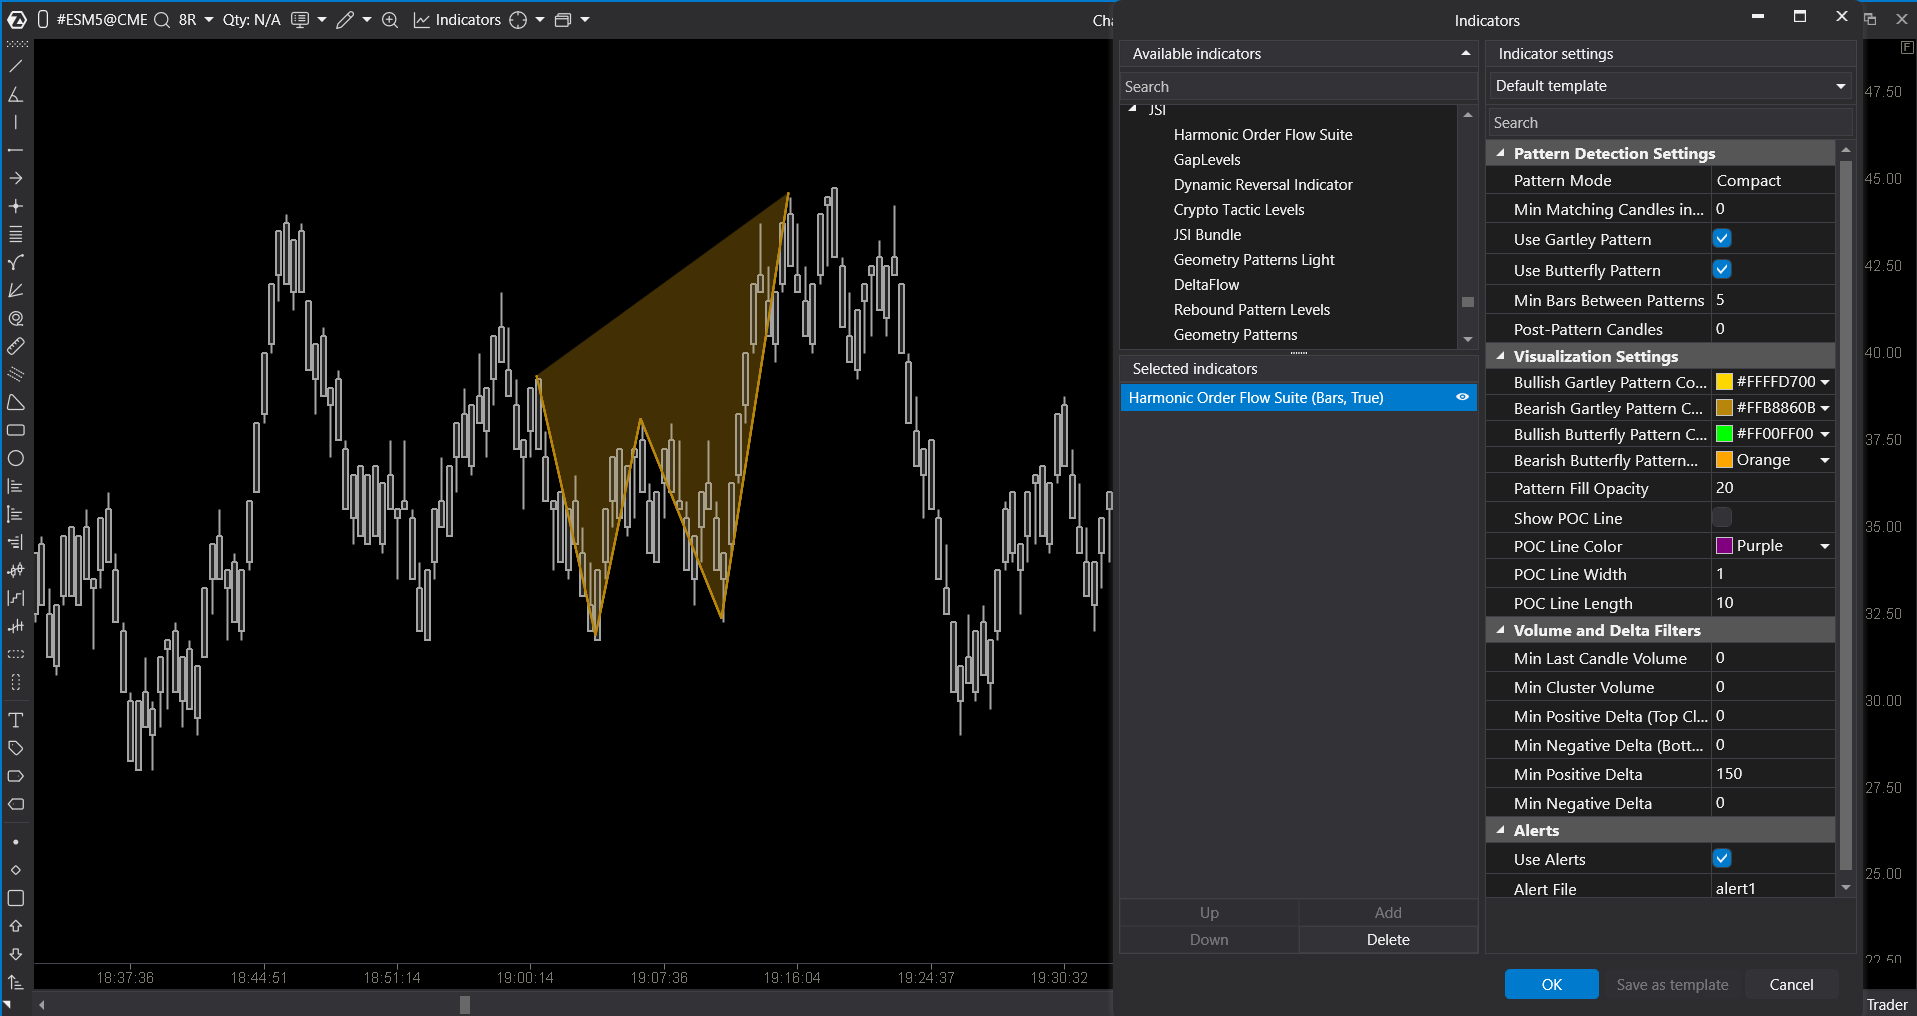Click Bullish Butterfly Pattern green color swatch
The height and width of the screenshot is (1016, 1917).
[1724, 434]
